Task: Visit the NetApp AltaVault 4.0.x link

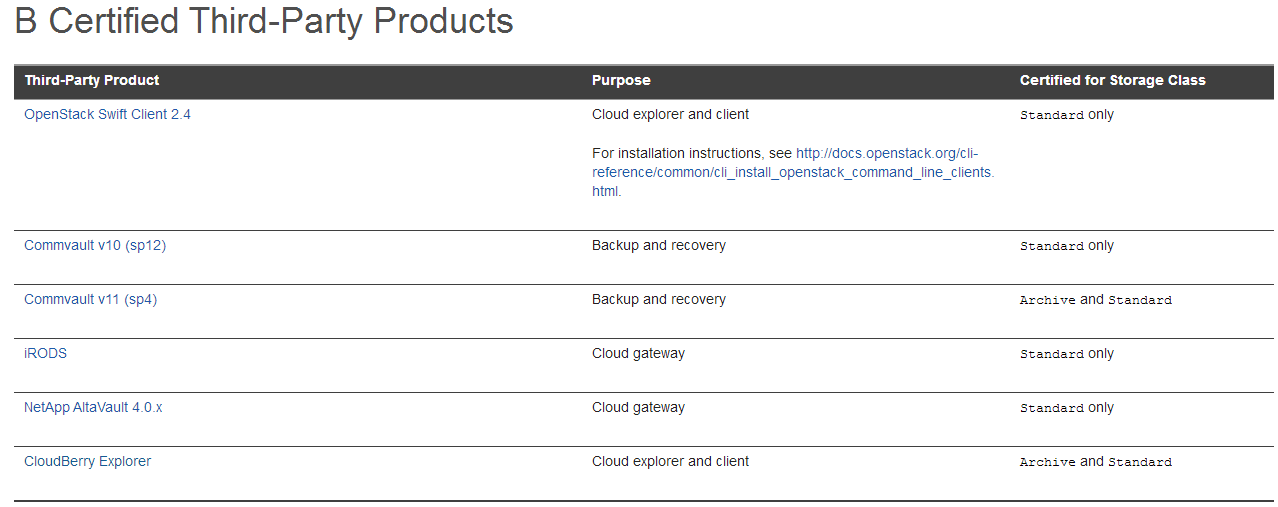Action: [x=93, y=407]
